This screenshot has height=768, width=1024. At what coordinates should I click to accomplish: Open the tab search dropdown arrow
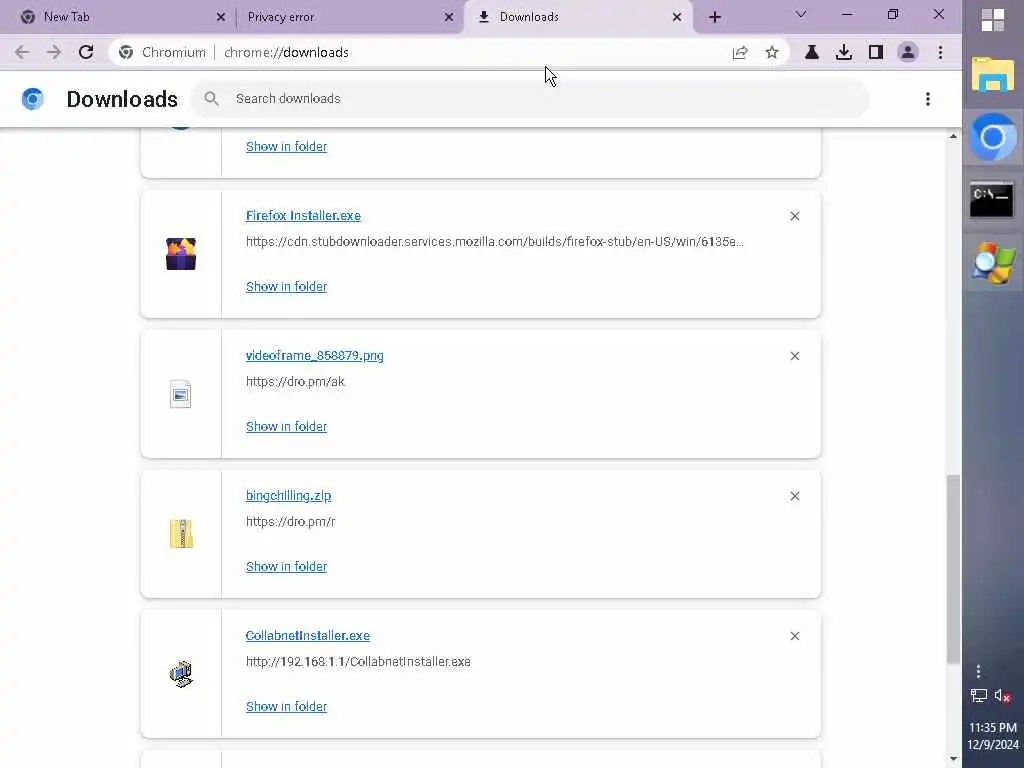tap(801, 14)
